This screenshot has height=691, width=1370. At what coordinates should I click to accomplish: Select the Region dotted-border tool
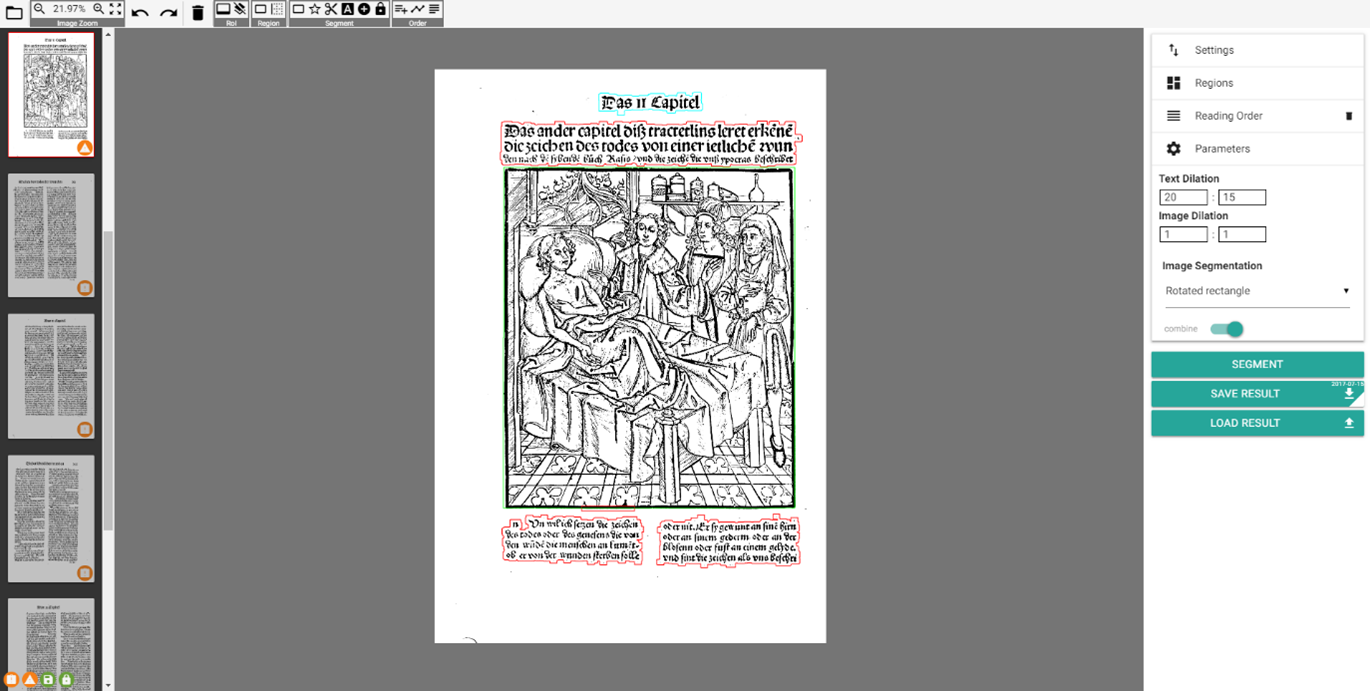click(277, 9)
